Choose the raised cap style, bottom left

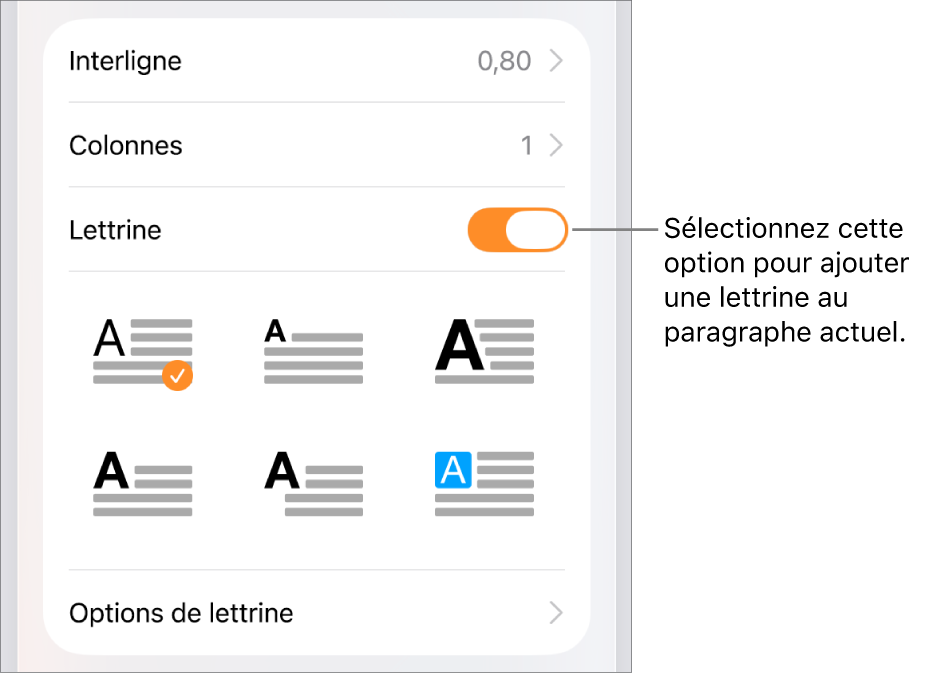pyautogui.click(x=142, y=484)
